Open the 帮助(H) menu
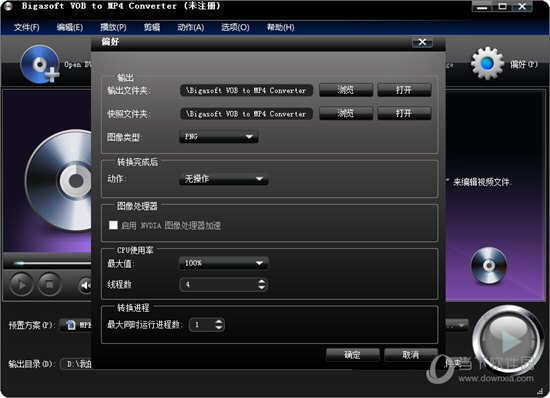Viewport: 550px width, 398px height. click(280, 27)
